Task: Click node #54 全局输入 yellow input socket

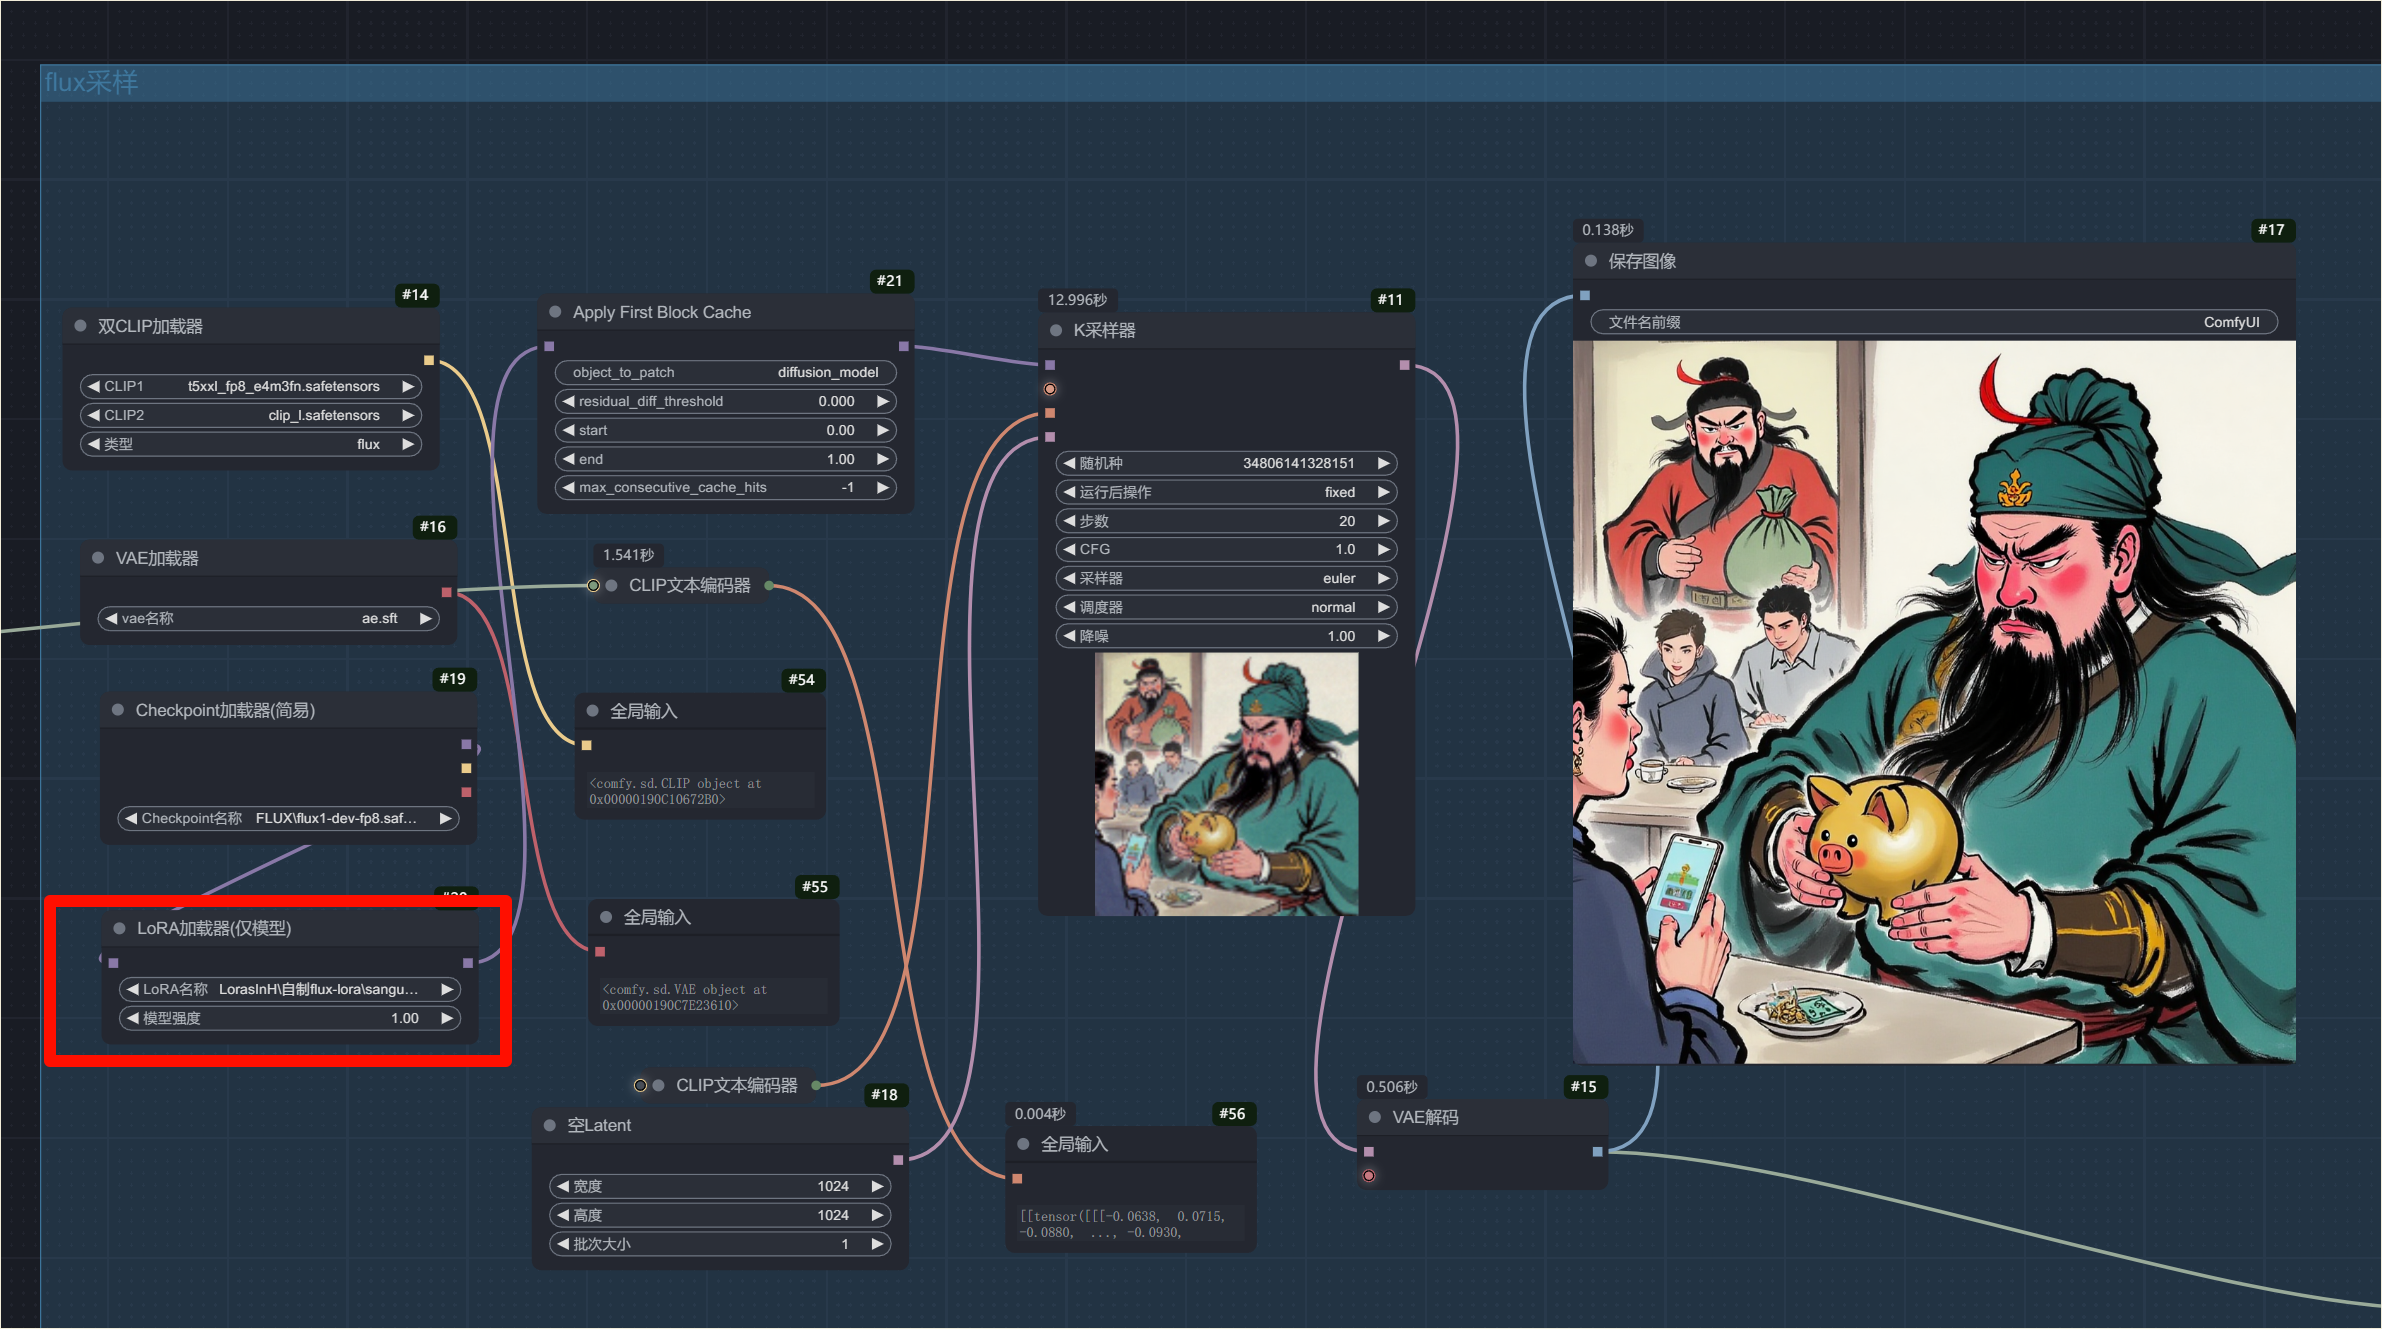Action: pyautogui.click(x=587, y=745)
